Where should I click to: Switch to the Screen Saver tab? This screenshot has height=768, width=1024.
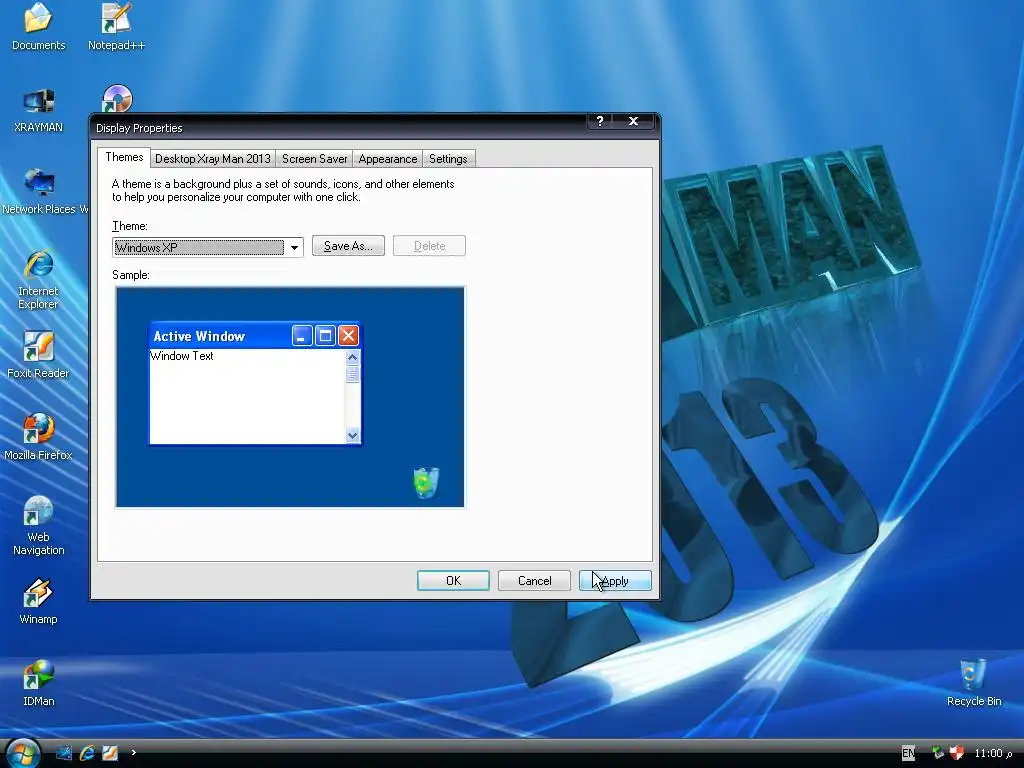tap(314, 159)
